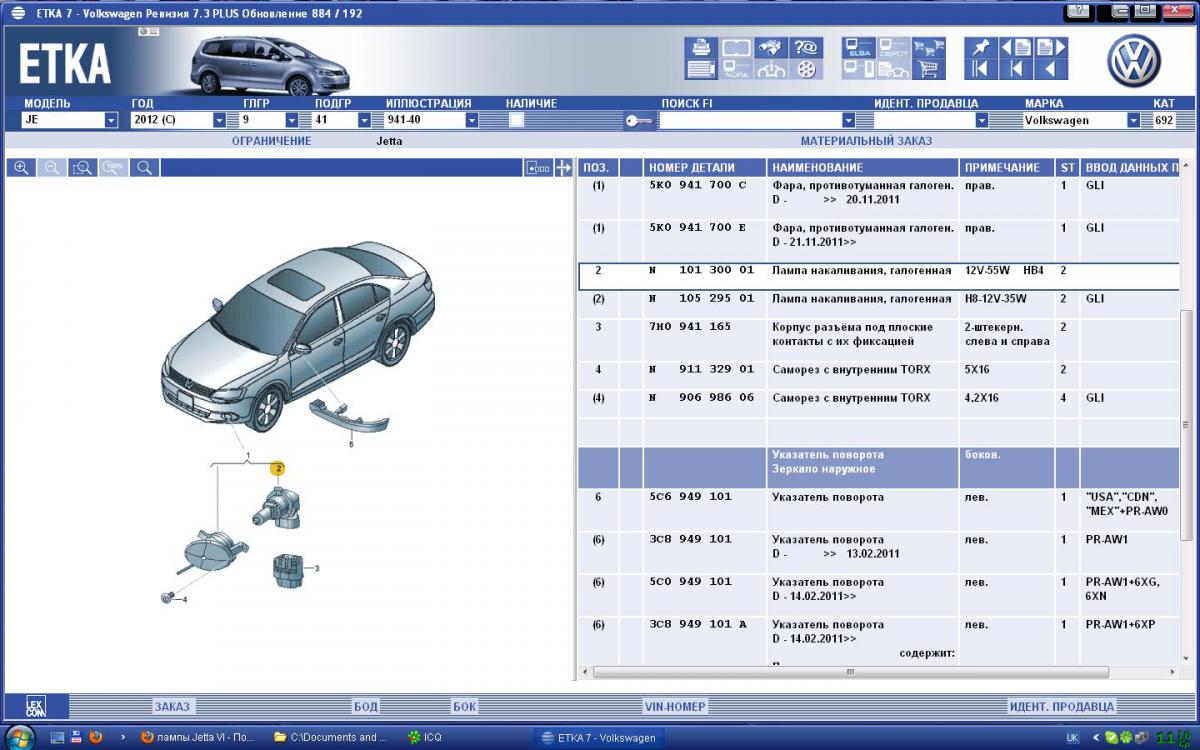Screen dimensions: 1200x750
Task: Reset illustration zoom to 100%
Action: point(114,168)
